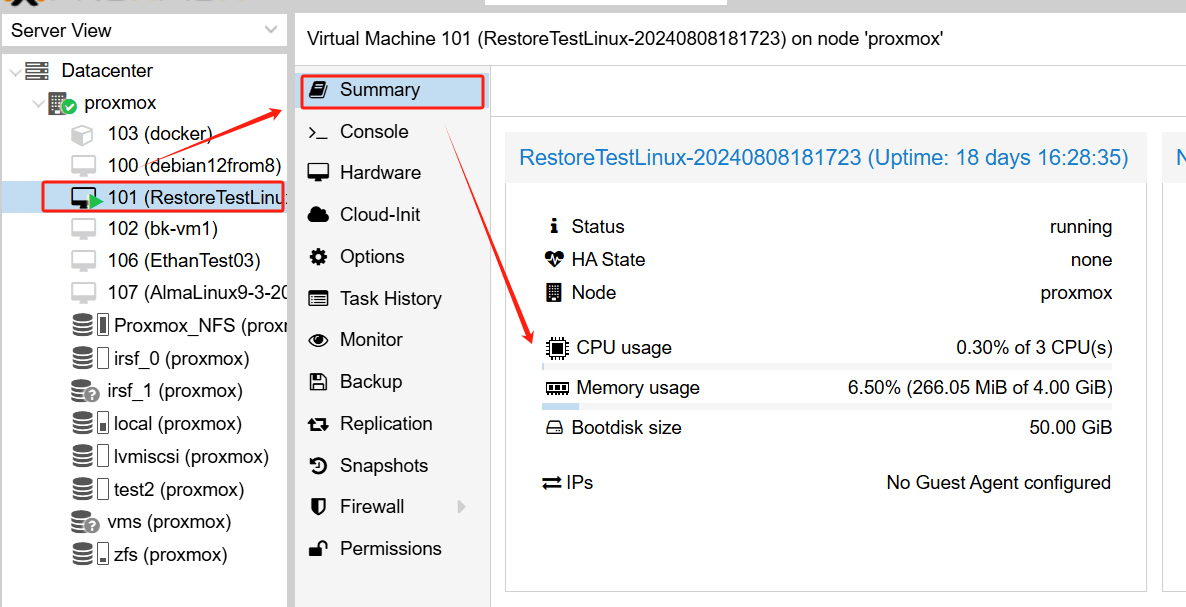Collapse the proxmox node expander
Viewport: 1186px width, 607px height.
tap(39, 103)
